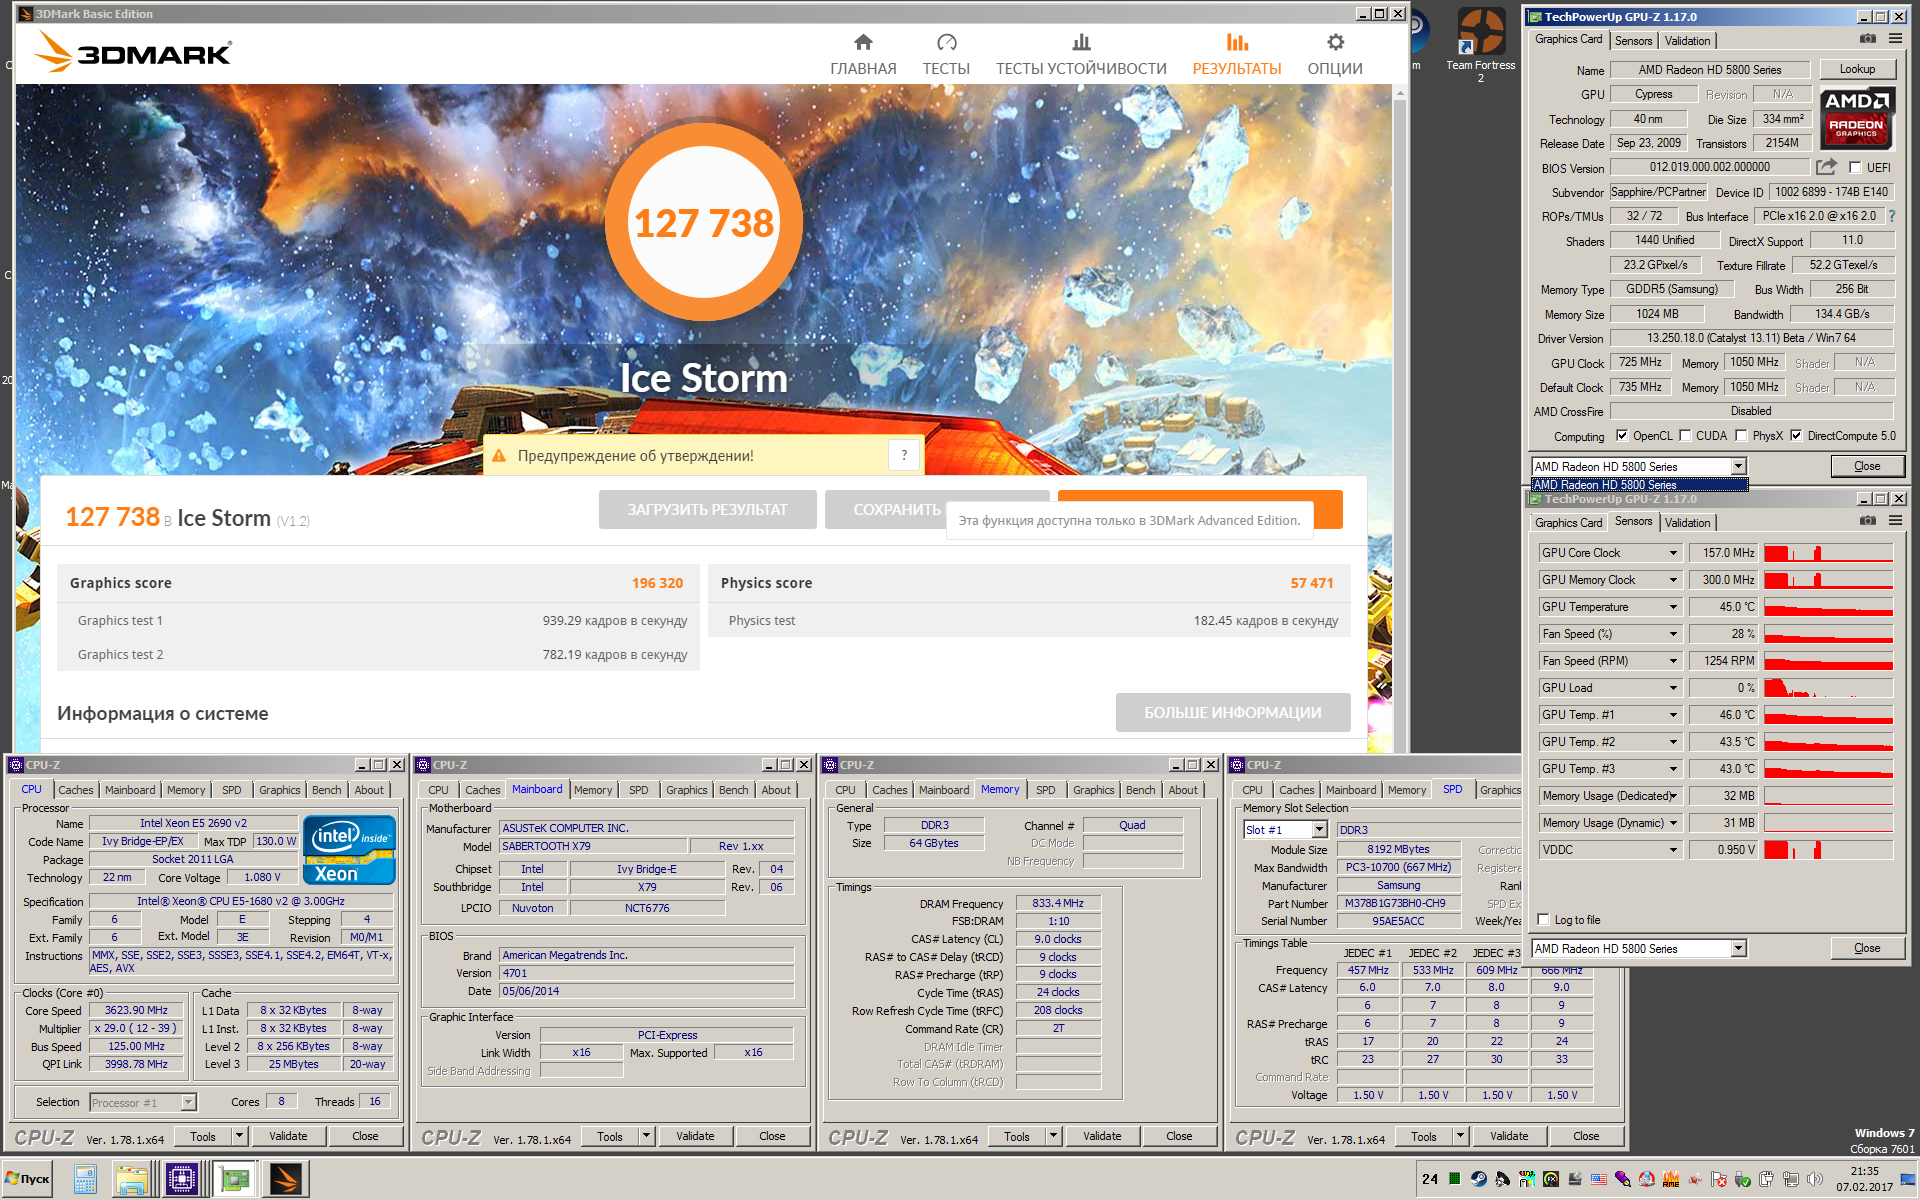Switch to GPU-Z via taskbar card icon
The image size is (1920, 1200).
click(x=234, y=1180)
